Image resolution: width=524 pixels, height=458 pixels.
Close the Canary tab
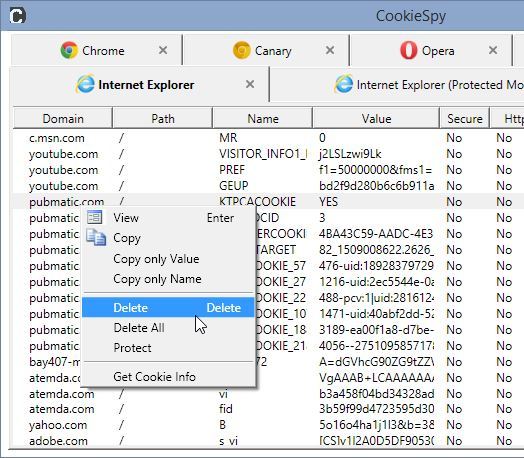point(330,50)
